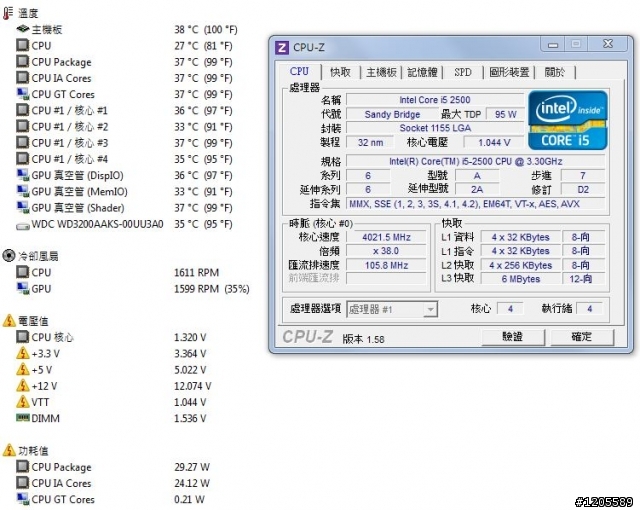
Task: Click the +12 V voltage warning icon
Action: pos(23,386)
